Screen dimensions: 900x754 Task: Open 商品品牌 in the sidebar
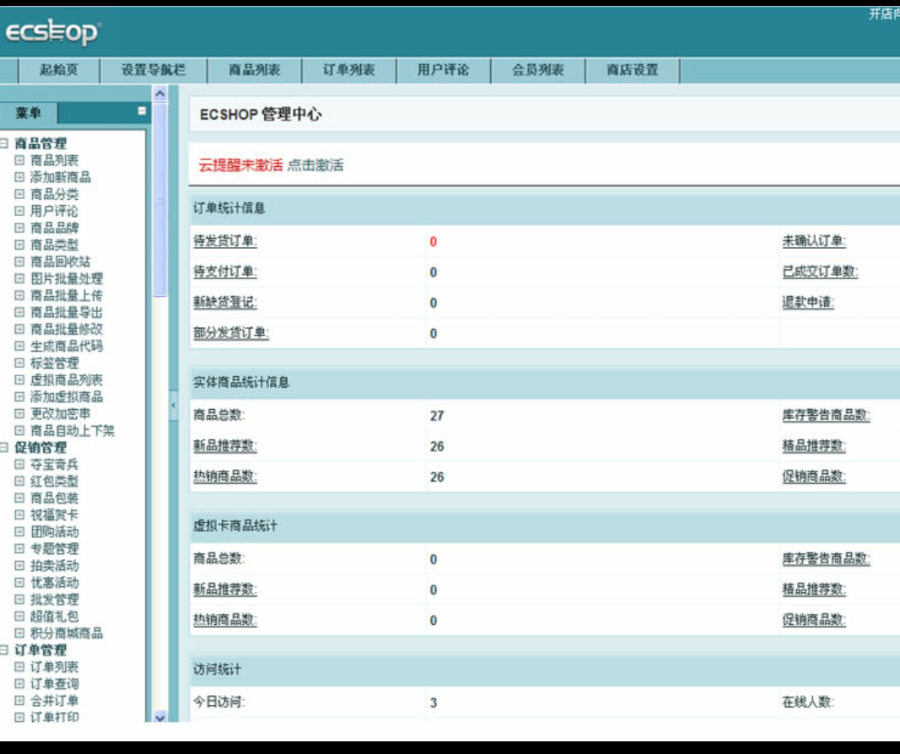pos(54,228)
